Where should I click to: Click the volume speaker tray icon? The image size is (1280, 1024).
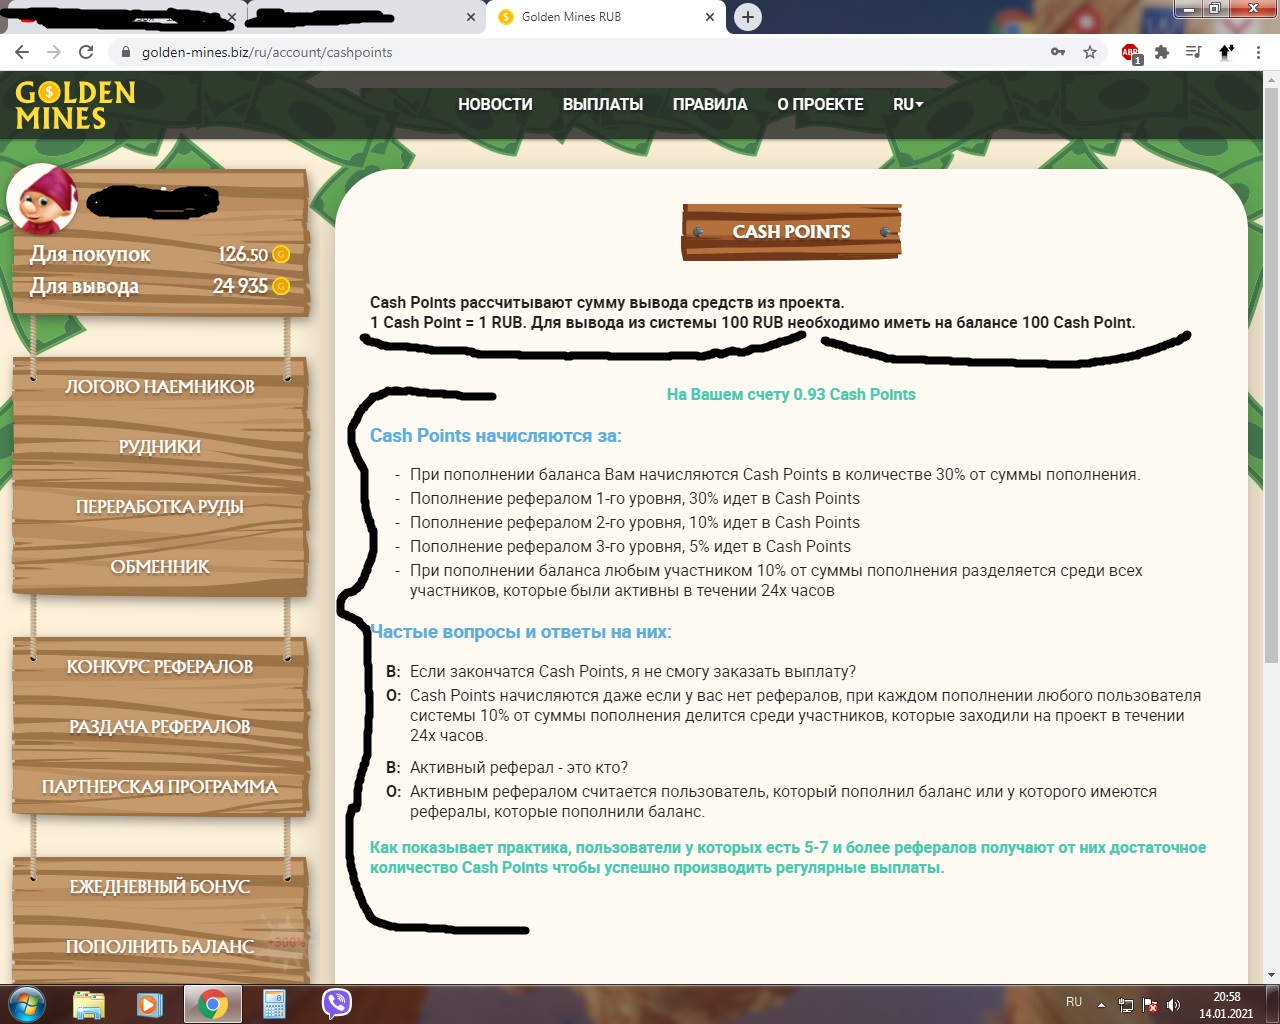coord(1174,1005)
